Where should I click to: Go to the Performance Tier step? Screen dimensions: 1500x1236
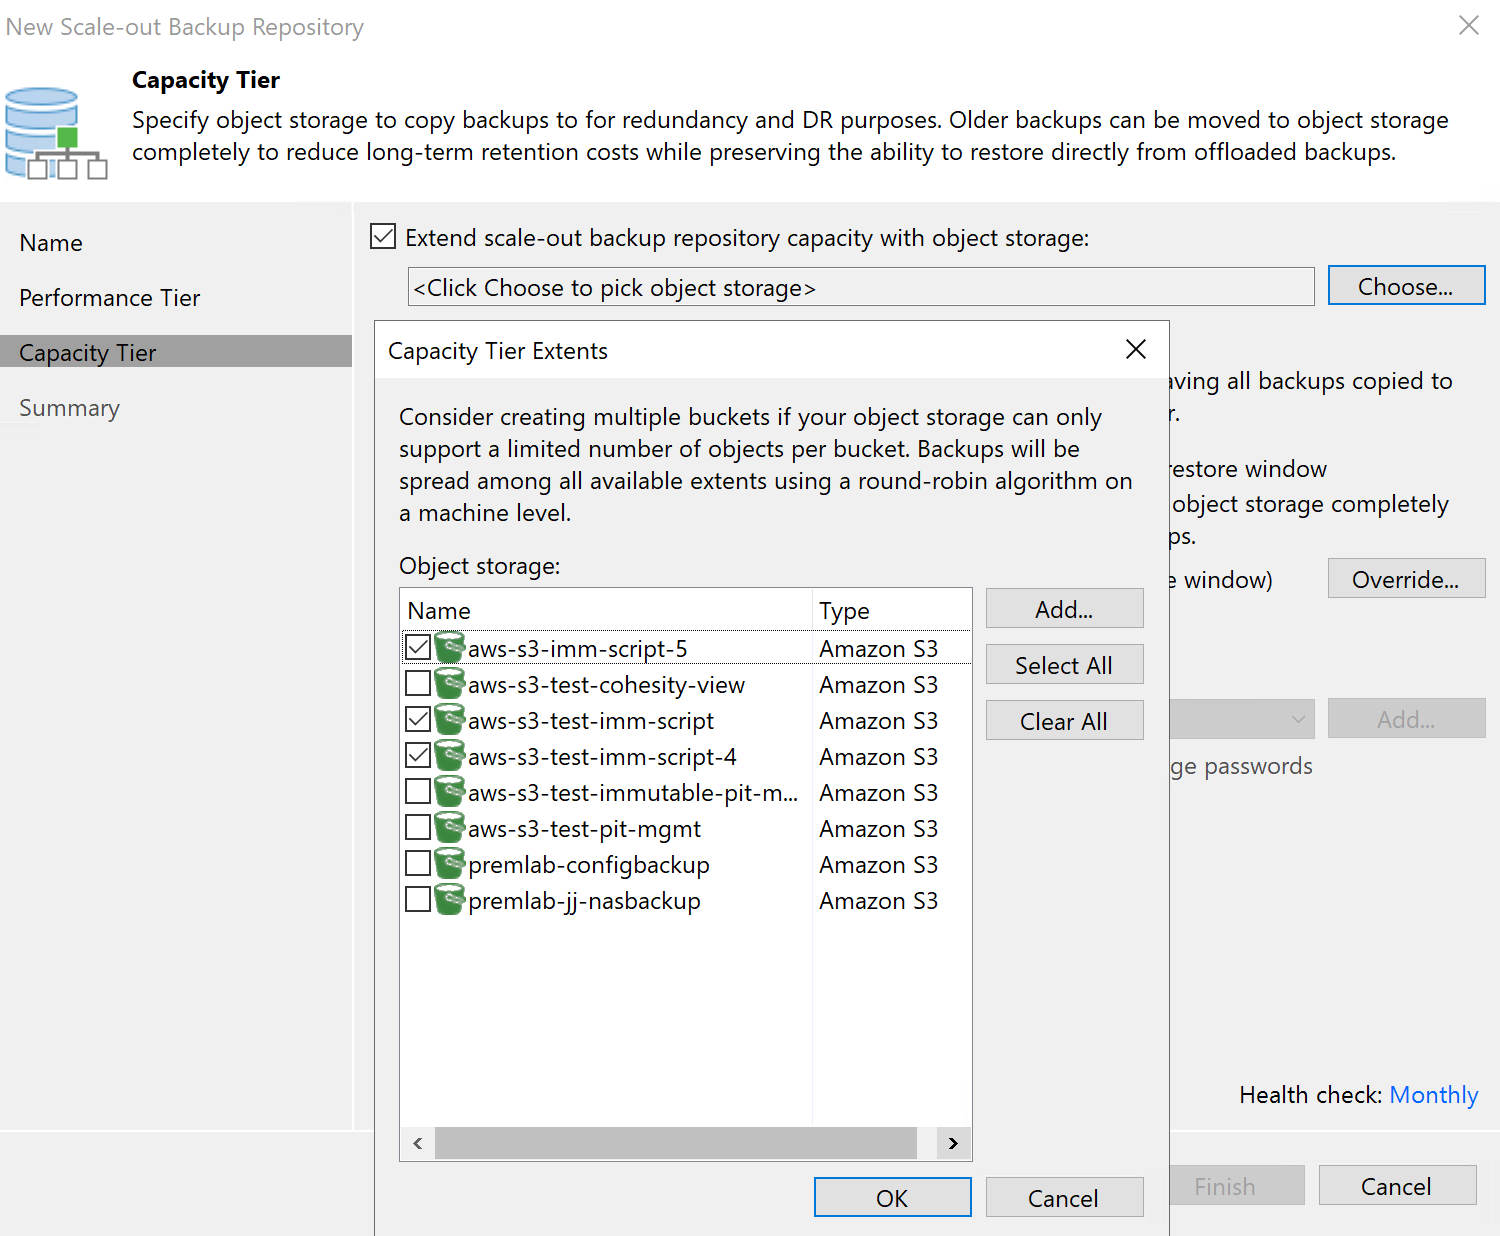110,298
